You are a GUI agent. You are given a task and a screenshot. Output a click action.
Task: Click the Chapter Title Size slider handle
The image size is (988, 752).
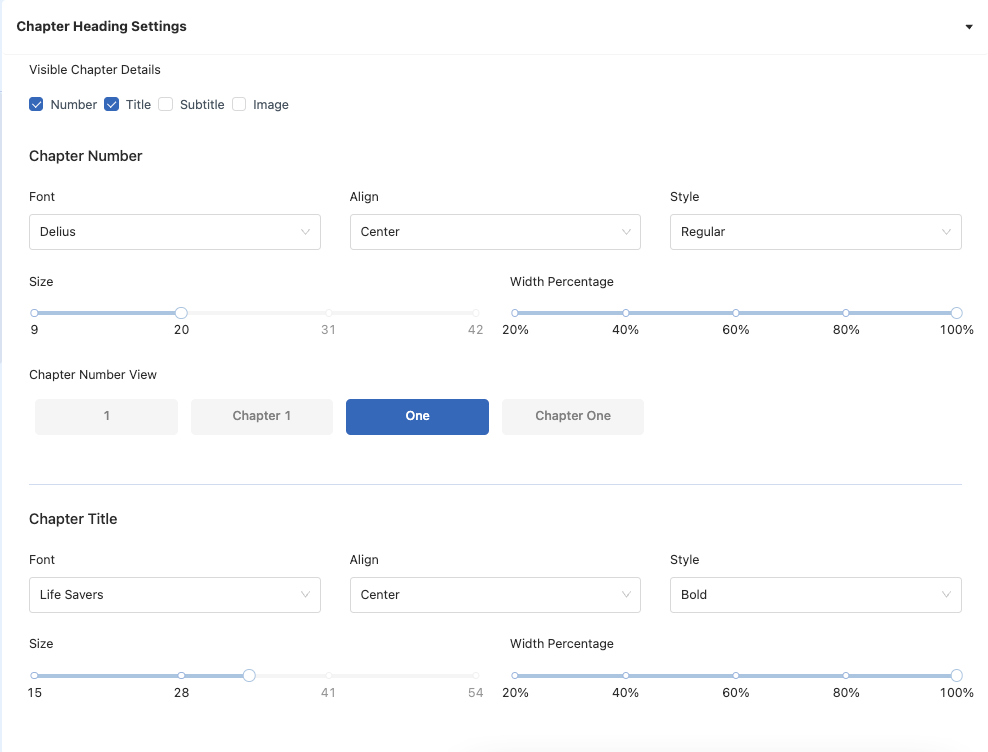(x=249, y=675)
